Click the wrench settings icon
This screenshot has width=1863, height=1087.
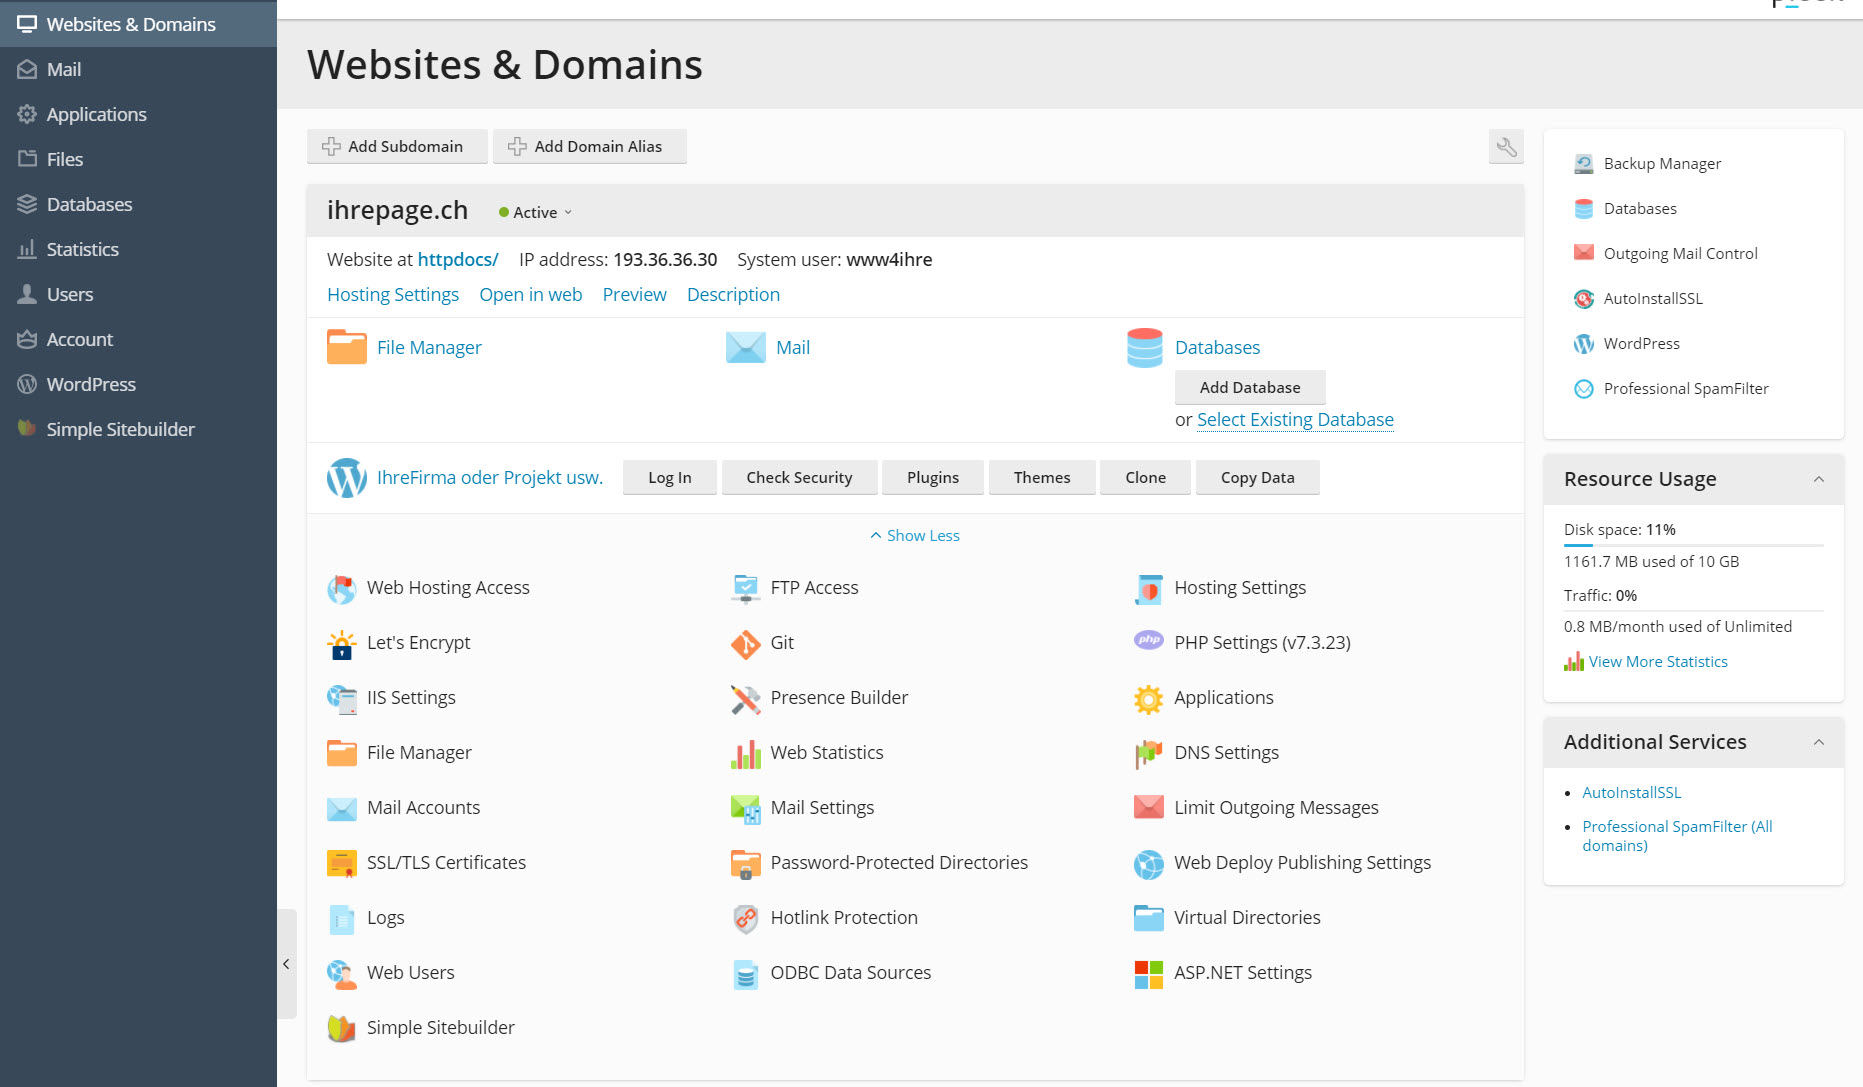point(1506,147)
